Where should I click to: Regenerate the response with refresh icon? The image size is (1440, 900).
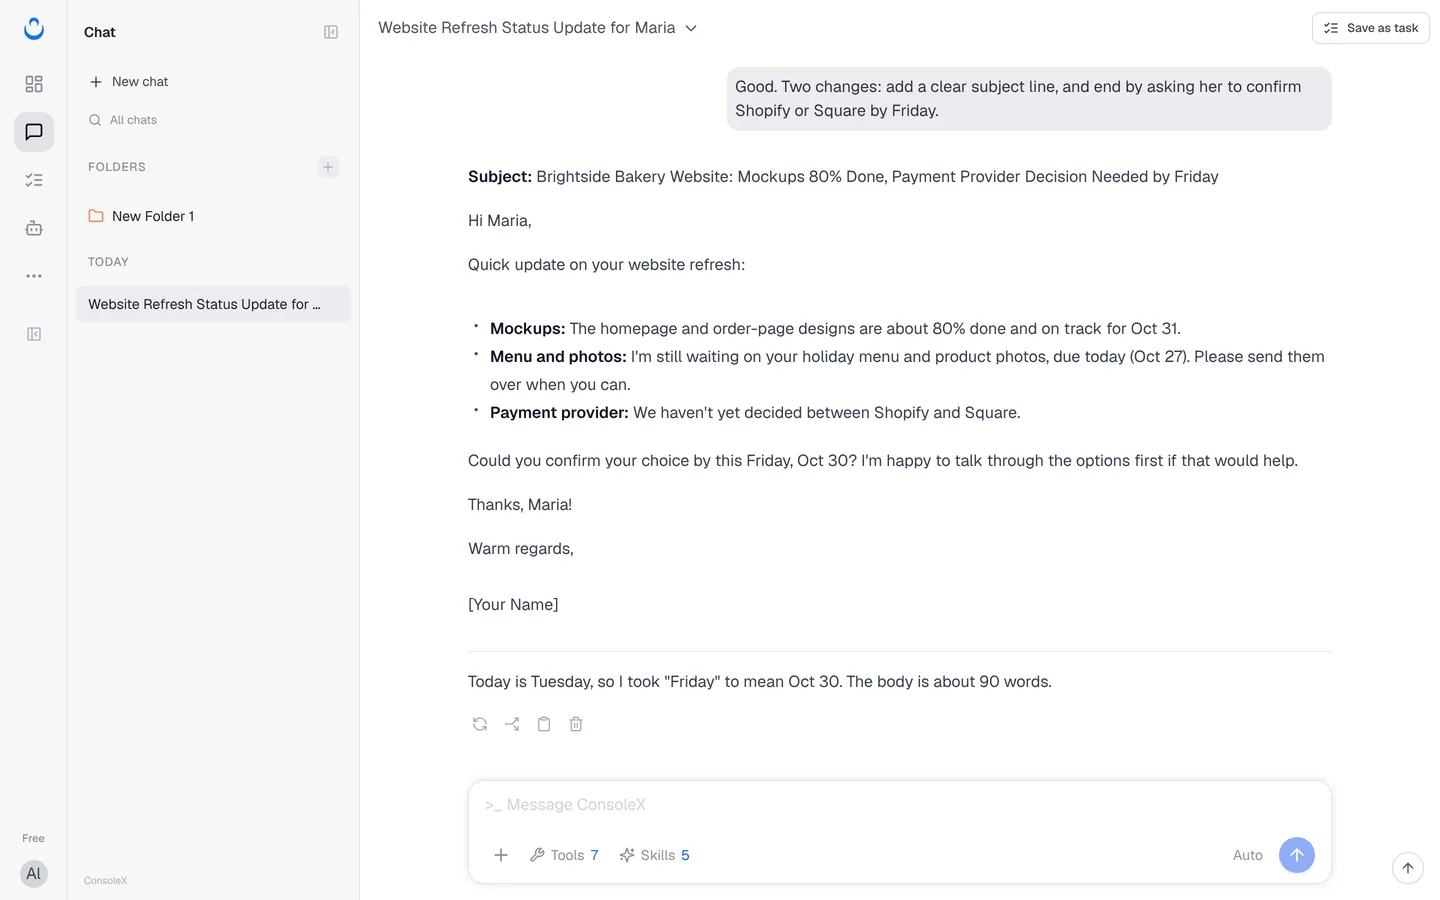coord(480,724)
